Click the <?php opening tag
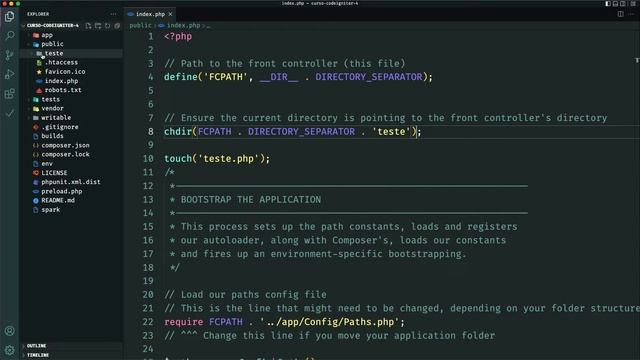640x360 pixels. click(178, 36)
